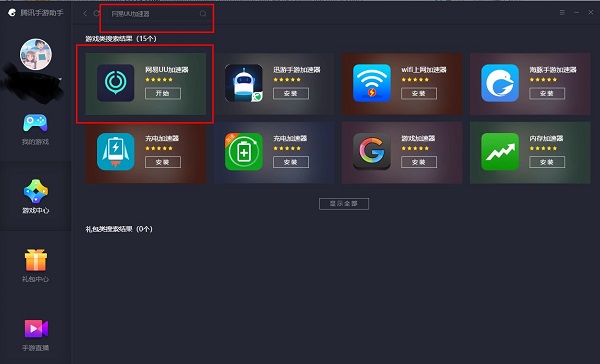
Task: Click the 网易UU加速器 title text
Action: tap(167, 70)
